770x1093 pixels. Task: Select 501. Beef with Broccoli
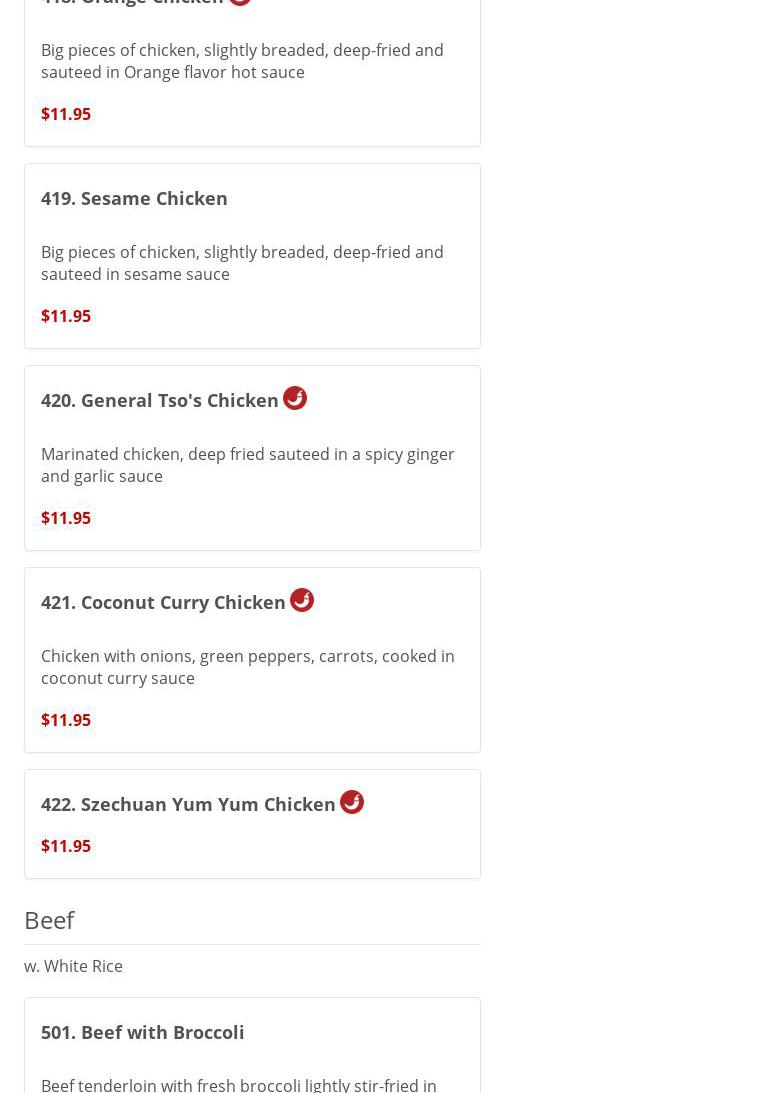143,1032
